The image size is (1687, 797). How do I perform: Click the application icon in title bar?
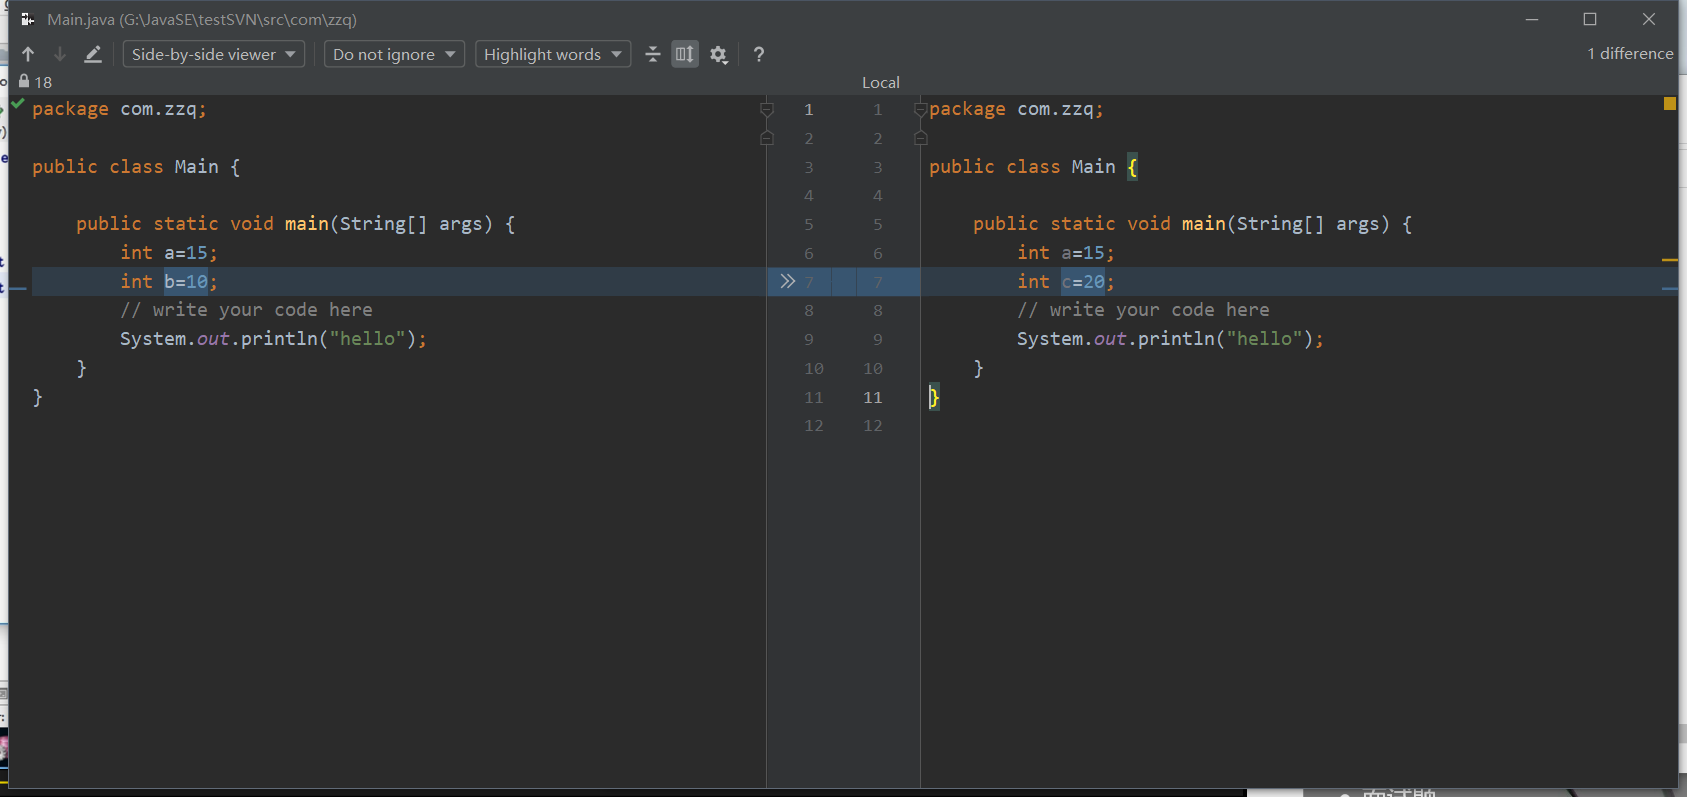click(27, 19)
